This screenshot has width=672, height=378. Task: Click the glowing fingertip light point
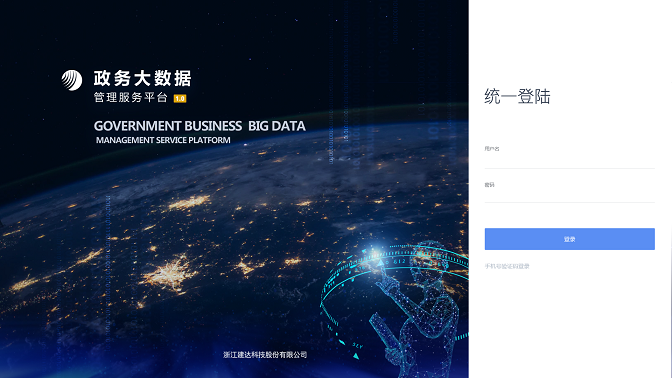click(x=375, y=253)
